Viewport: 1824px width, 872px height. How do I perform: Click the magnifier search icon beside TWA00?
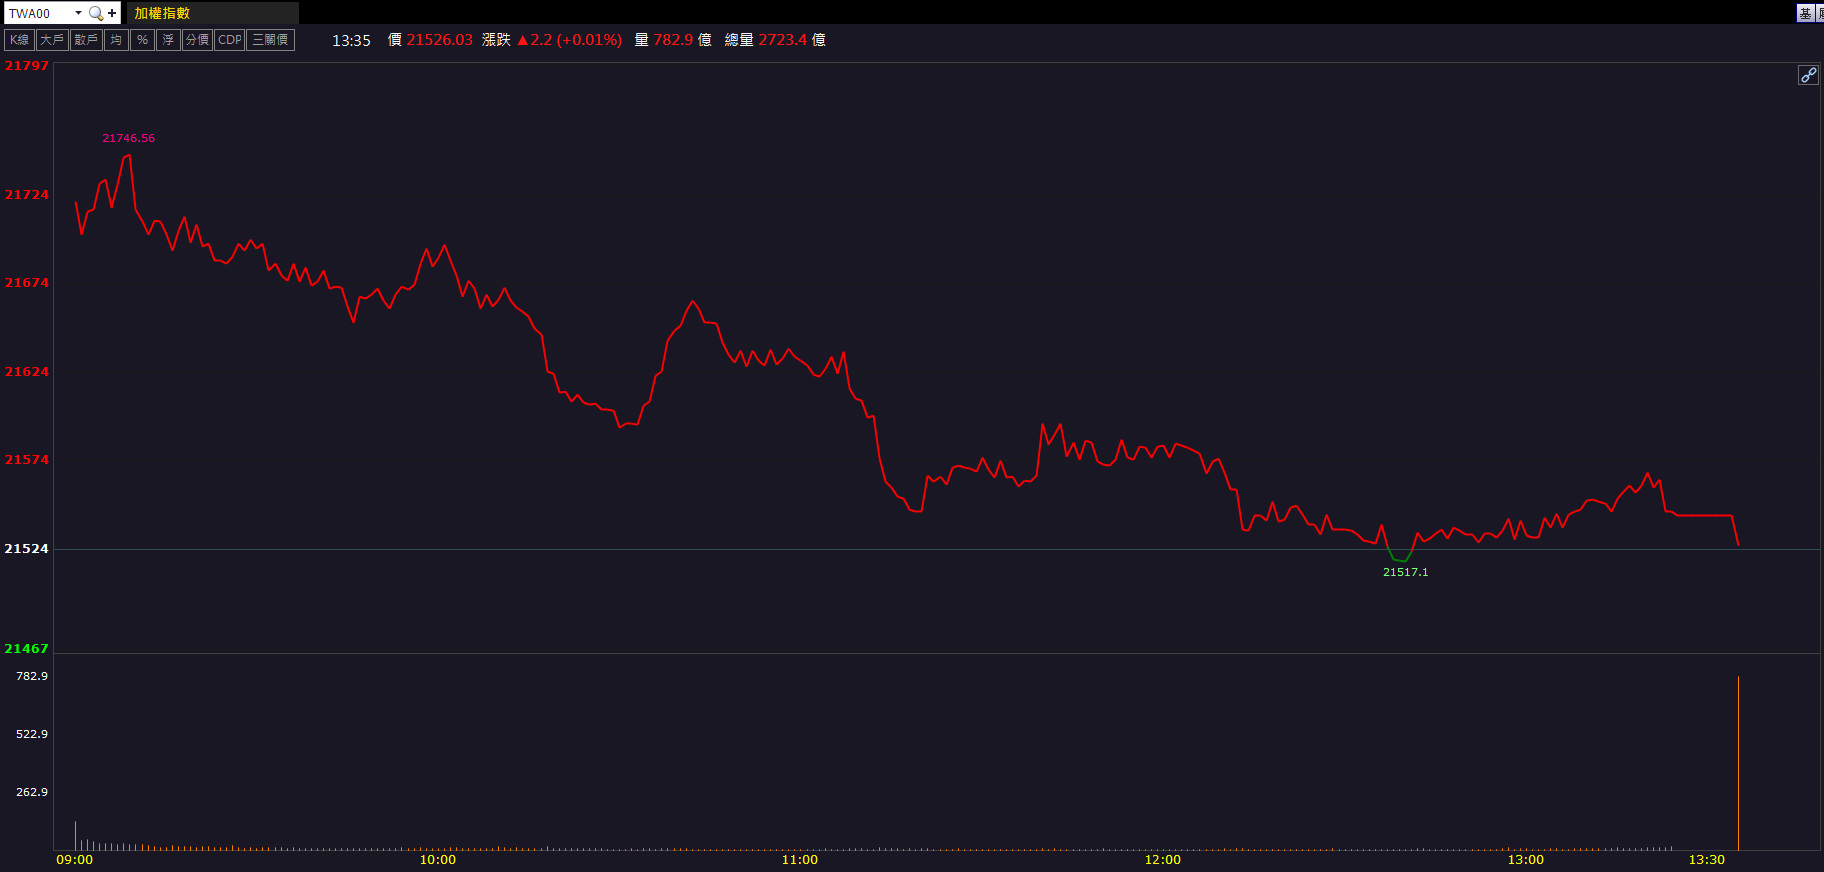[96, 13]
